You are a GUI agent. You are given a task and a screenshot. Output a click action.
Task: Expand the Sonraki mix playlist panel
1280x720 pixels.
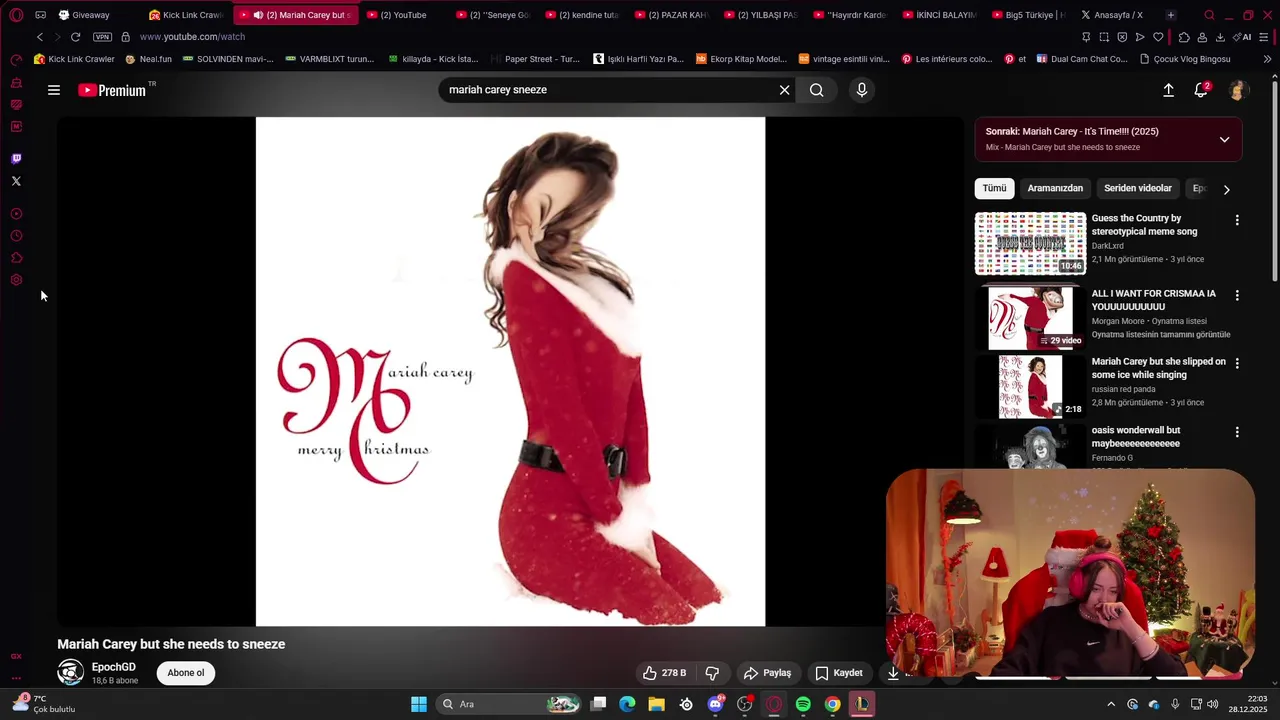pyautogui.click(x=1224, y=139)
